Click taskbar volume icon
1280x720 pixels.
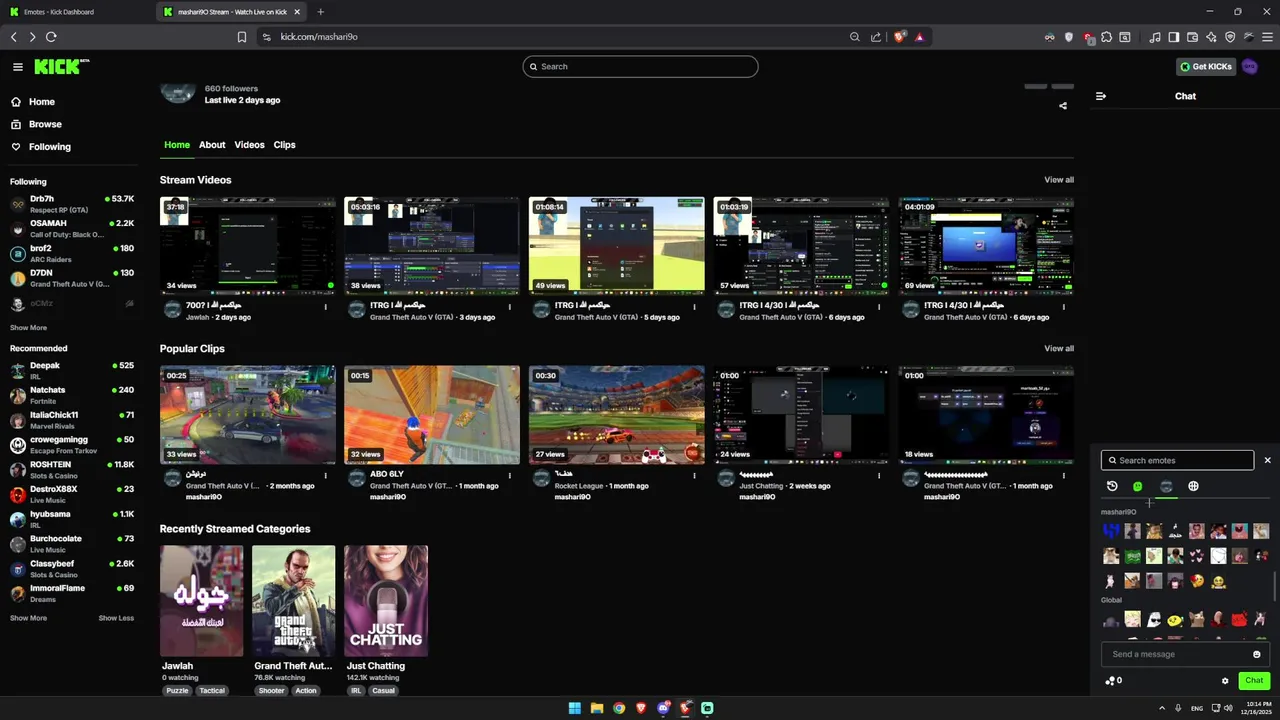(x=1228, y=708)
